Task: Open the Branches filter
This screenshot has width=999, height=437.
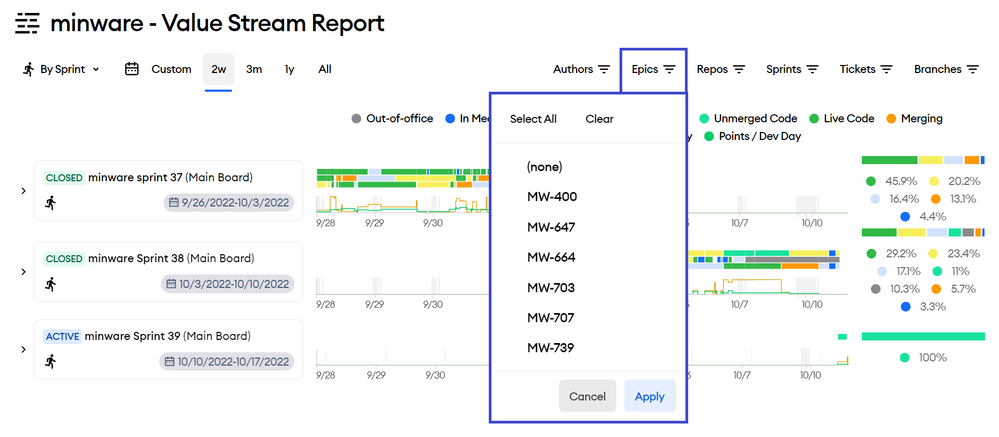Action: 946,69
